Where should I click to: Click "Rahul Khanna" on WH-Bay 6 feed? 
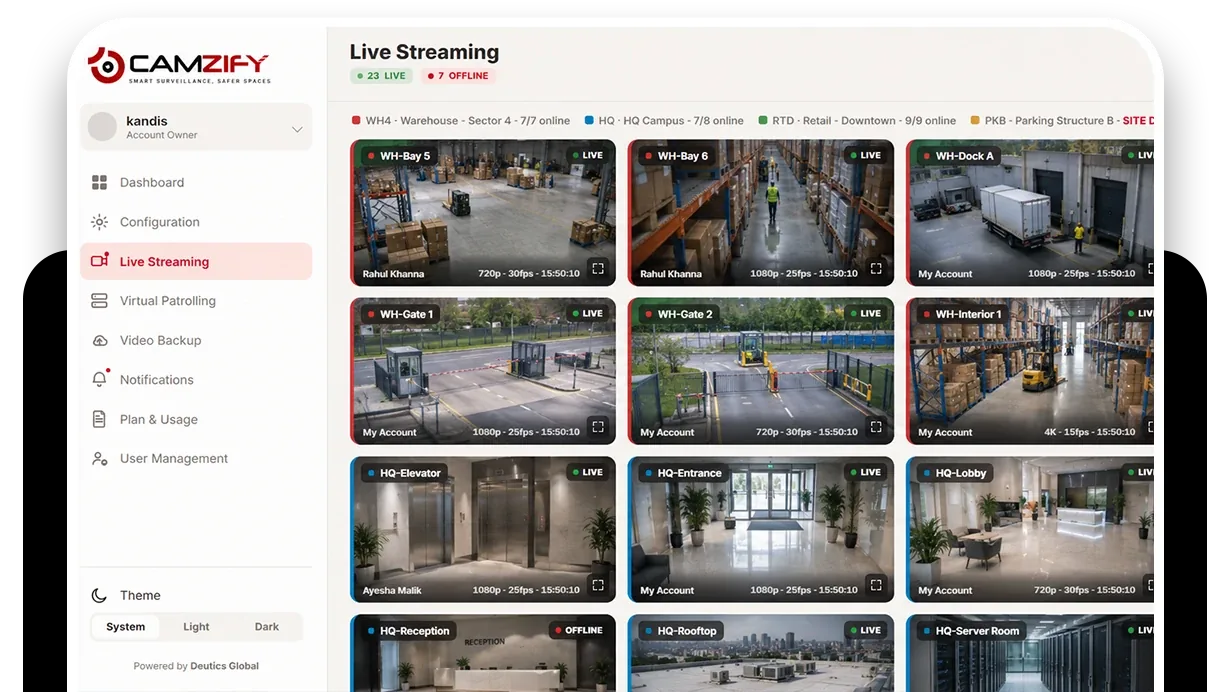pyautogui.click(x=671, y=274)
